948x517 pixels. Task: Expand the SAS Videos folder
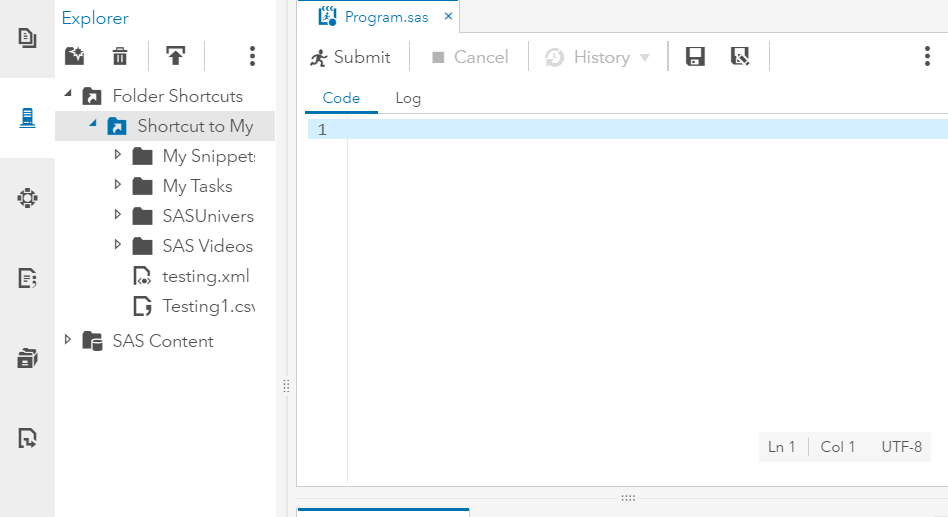click(117, 244)
